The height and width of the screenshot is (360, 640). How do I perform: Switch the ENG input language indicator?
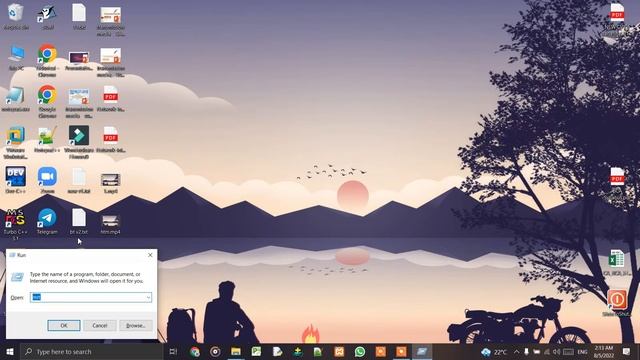(582, 351)
